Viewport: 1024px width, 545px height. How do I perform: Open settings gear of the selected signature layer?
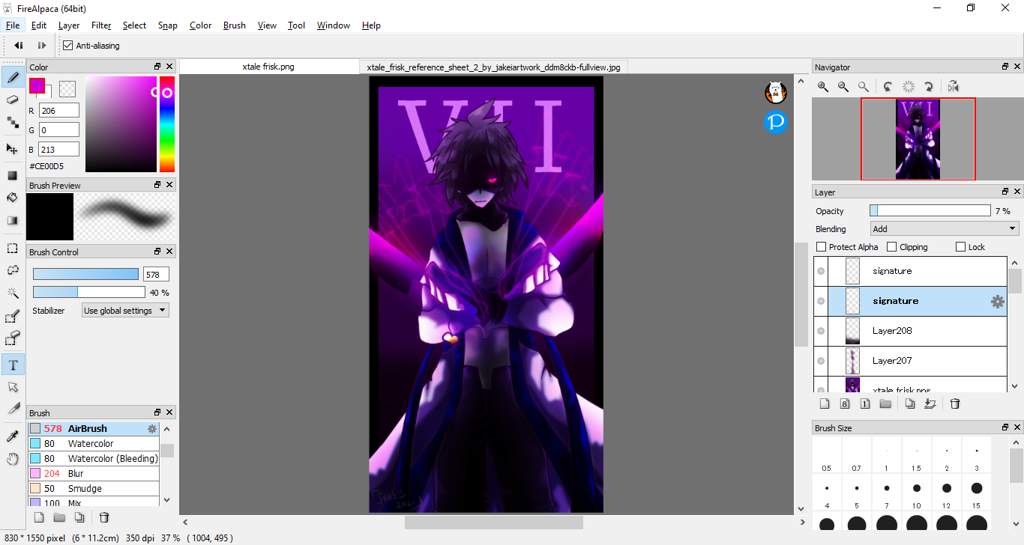pos(997,301)
